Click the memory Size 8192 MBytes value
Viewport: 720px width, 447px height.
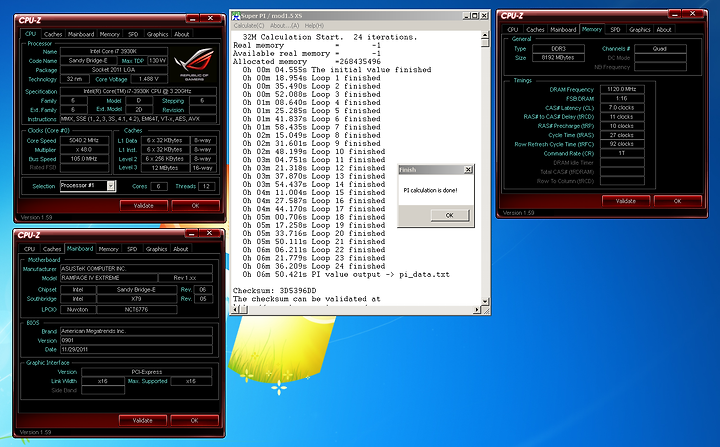tap(558, 57)
